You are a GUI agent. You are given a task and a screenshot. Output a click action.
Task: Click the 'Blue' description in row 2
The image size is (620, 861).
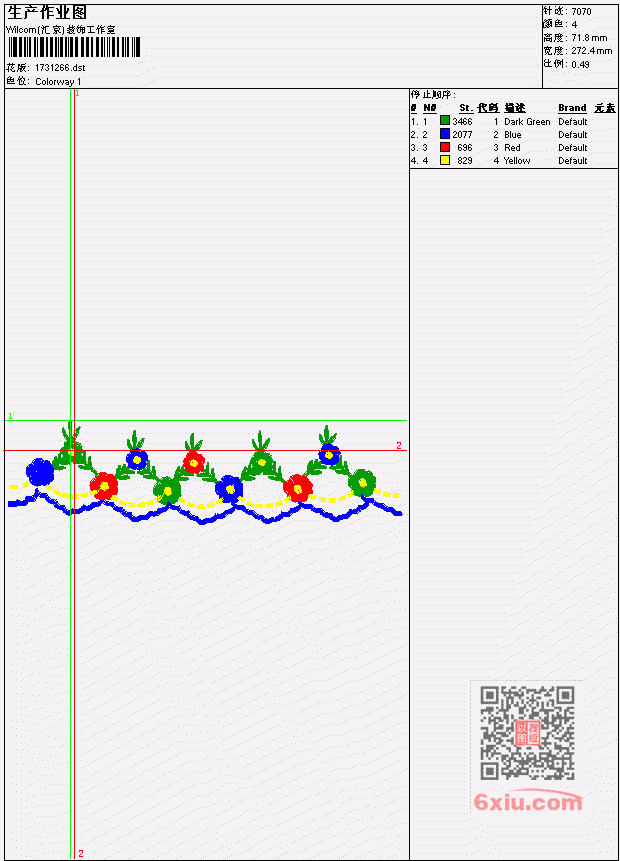pyautogui.click(x=513, y=135)
